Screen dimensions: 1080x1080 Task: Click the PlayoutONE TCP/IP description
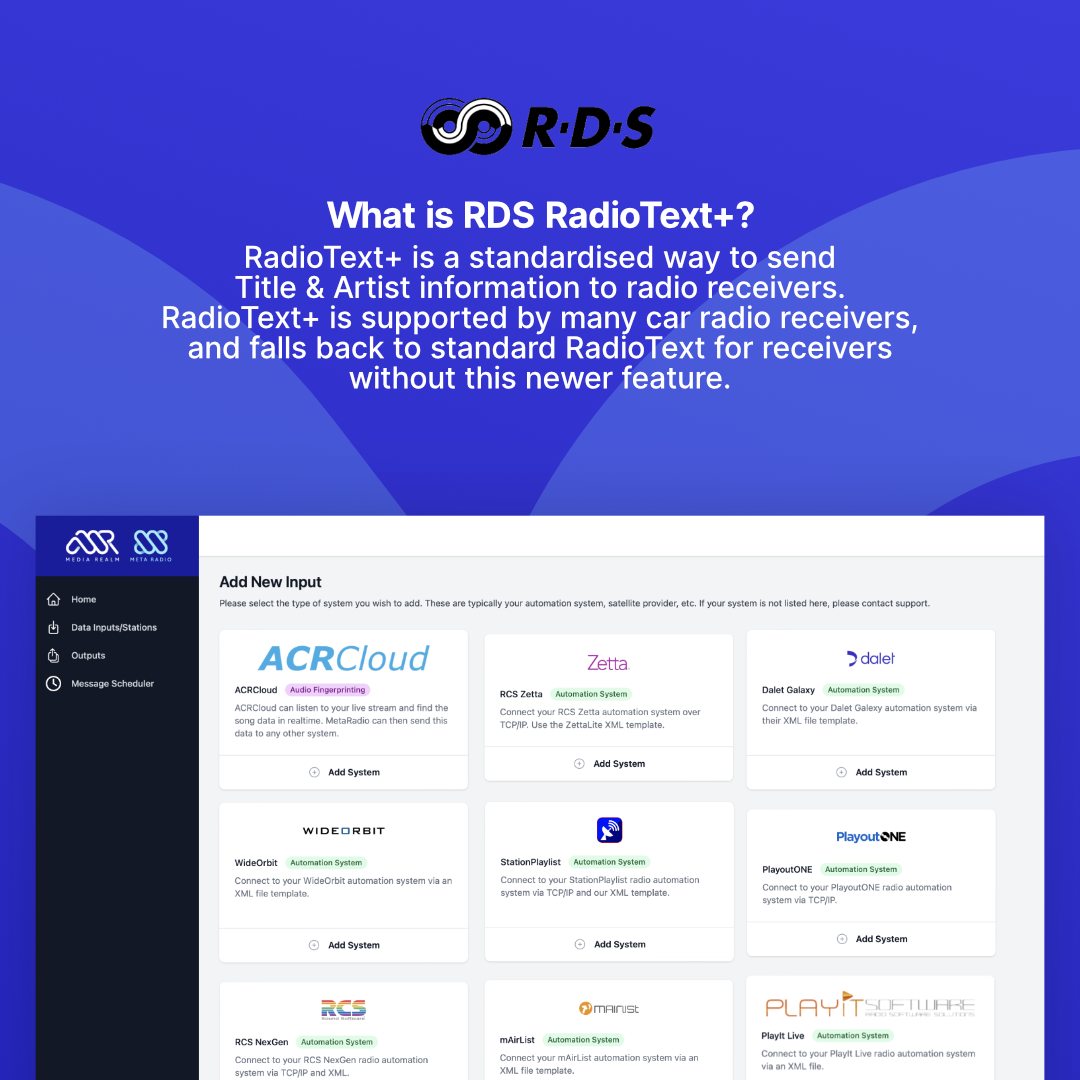point(857,894)
